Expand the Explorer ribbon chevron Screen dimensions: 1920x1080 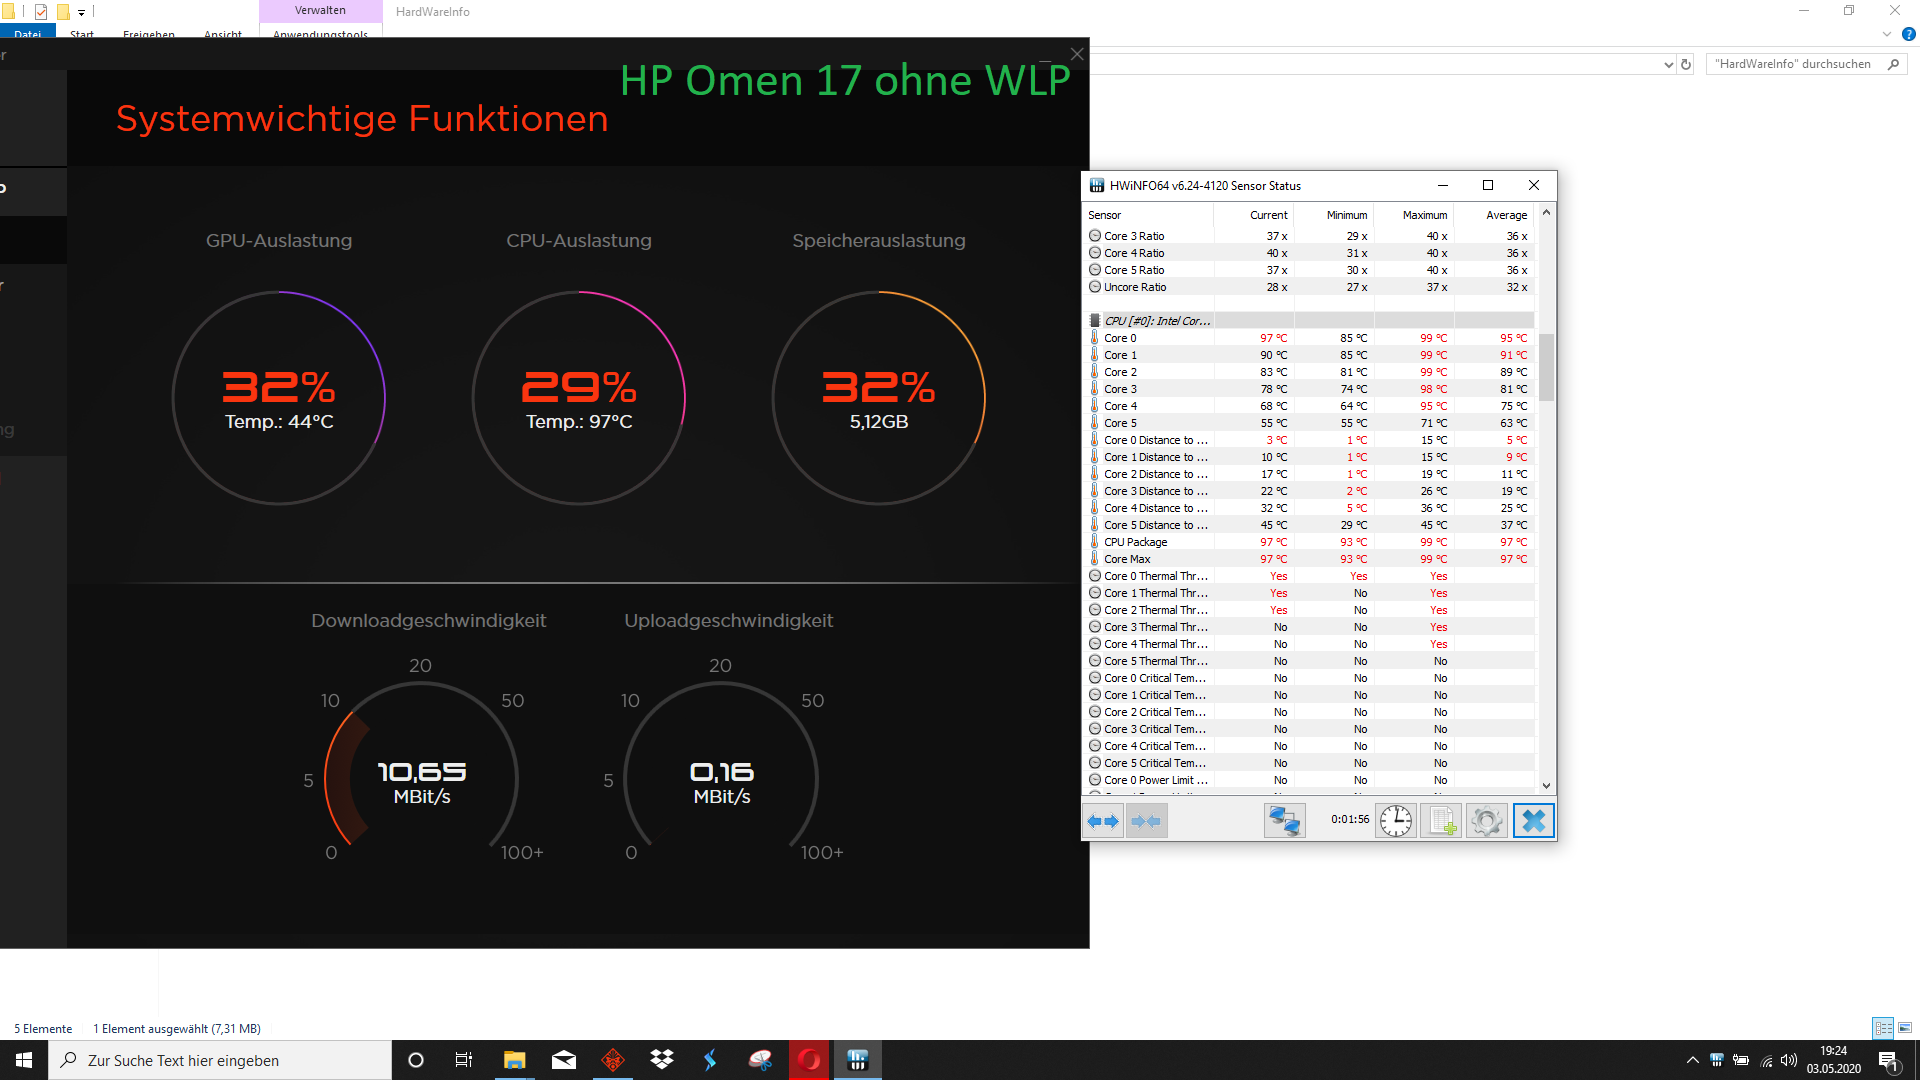pyautogui.click(x=1887, y=34)
